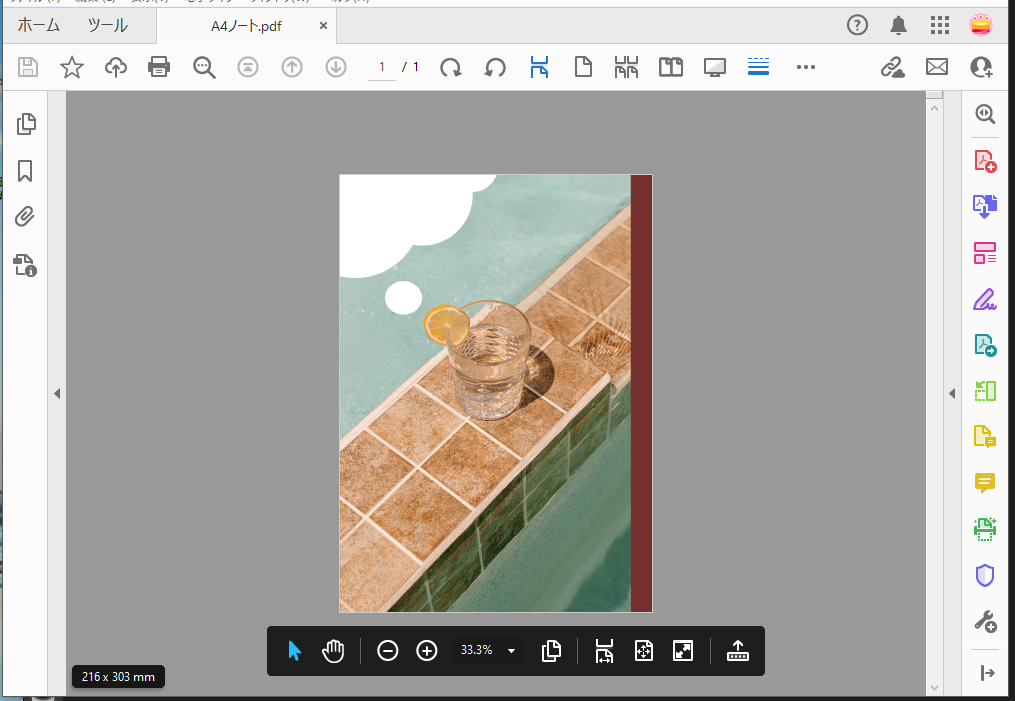Open page thumbnails panel

(x=26, y=124)
